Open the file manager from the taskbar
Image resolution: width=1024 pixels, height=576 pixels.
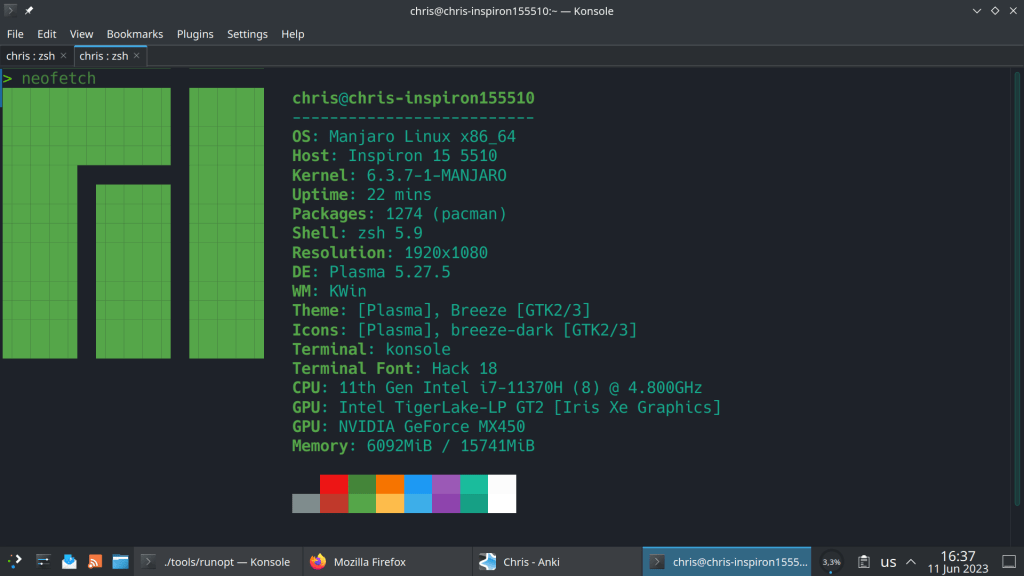pos(120,562)
